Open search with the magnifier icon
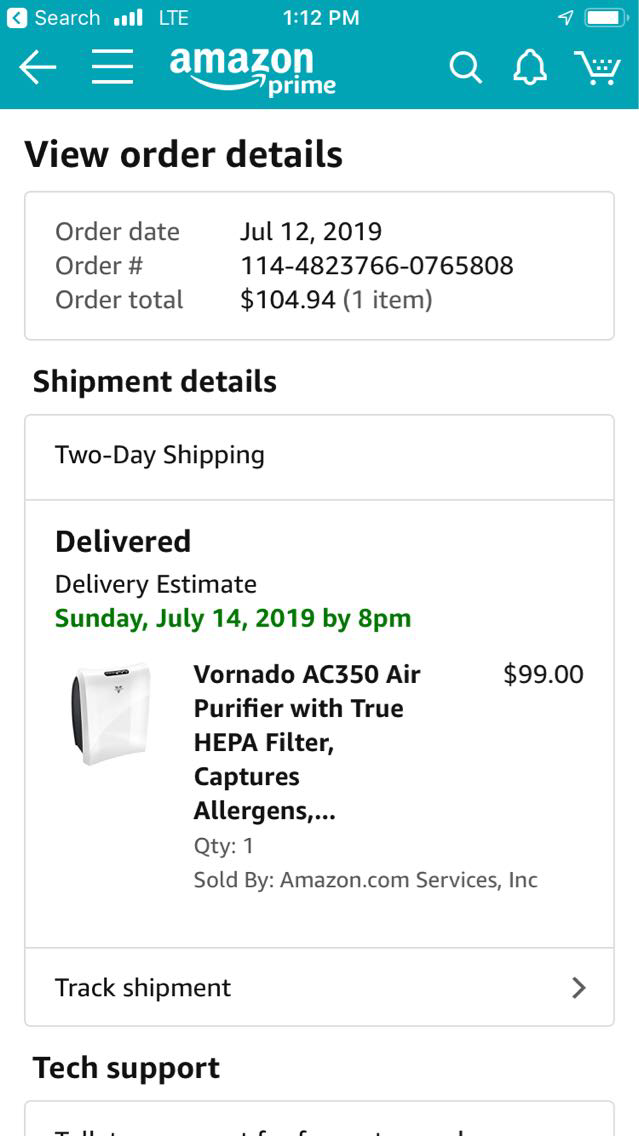Viewport: 639px width, 1136px height. pos(465,68)
